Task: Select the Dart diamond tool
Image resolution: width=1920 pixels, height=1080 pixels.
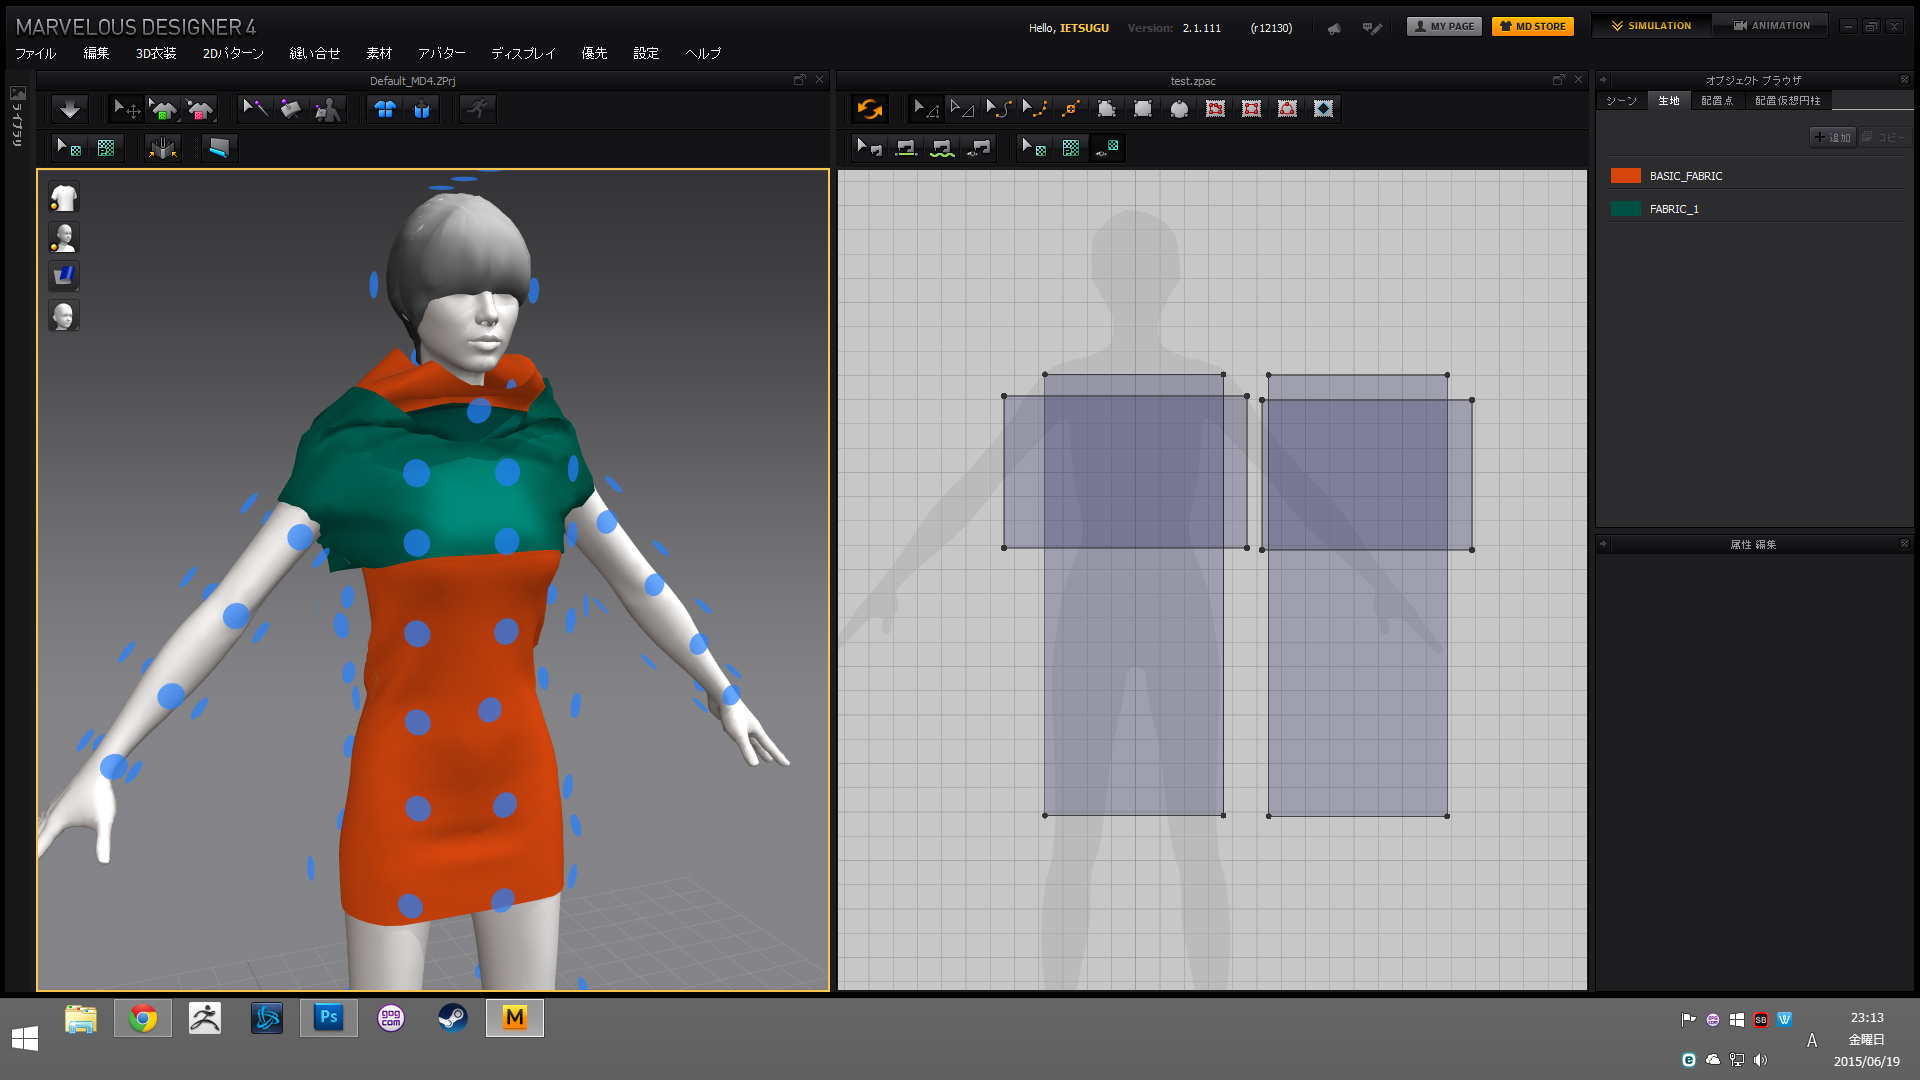Action: [1324, 109]
